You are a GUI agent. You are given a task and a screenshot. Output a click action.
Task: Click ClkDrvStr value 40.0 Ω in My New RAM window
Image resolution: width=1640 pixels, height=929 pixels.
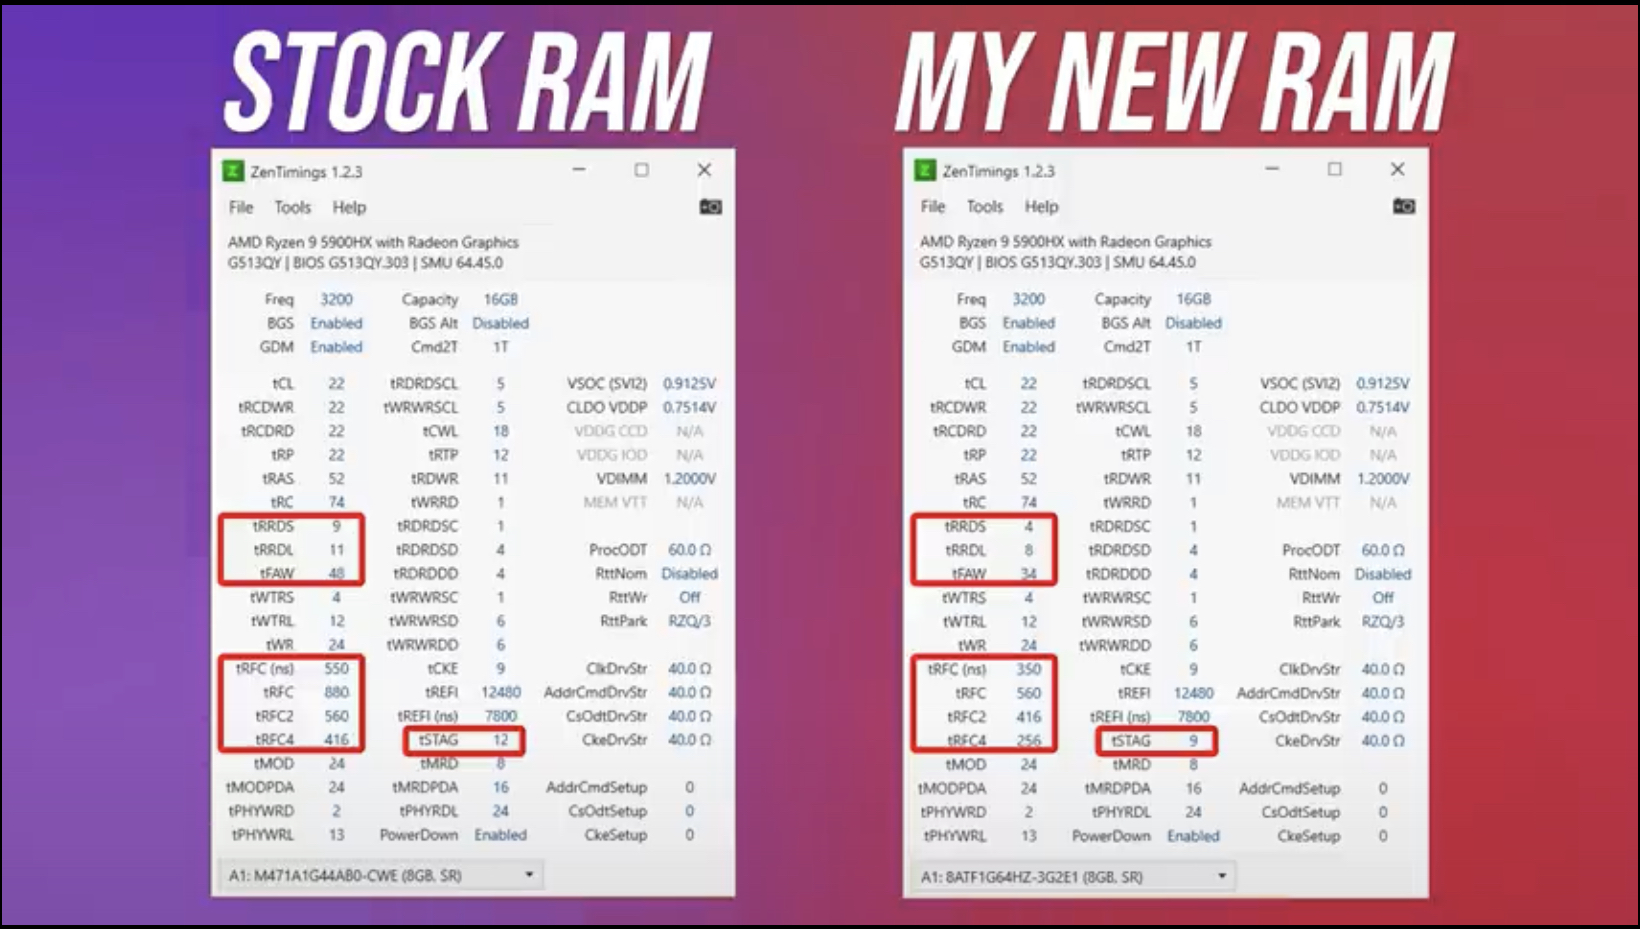[1382, 669]
